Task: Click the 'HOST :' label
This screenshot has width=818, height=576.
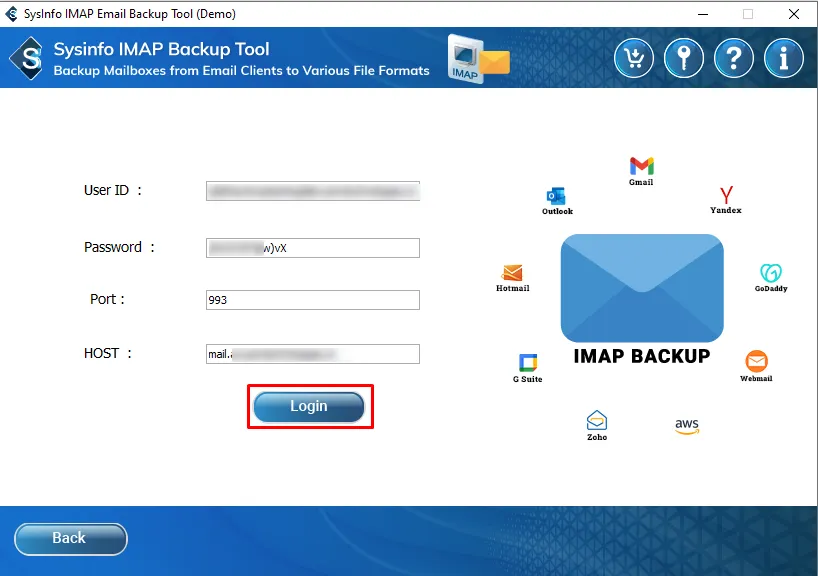Action: click(107, 353)
